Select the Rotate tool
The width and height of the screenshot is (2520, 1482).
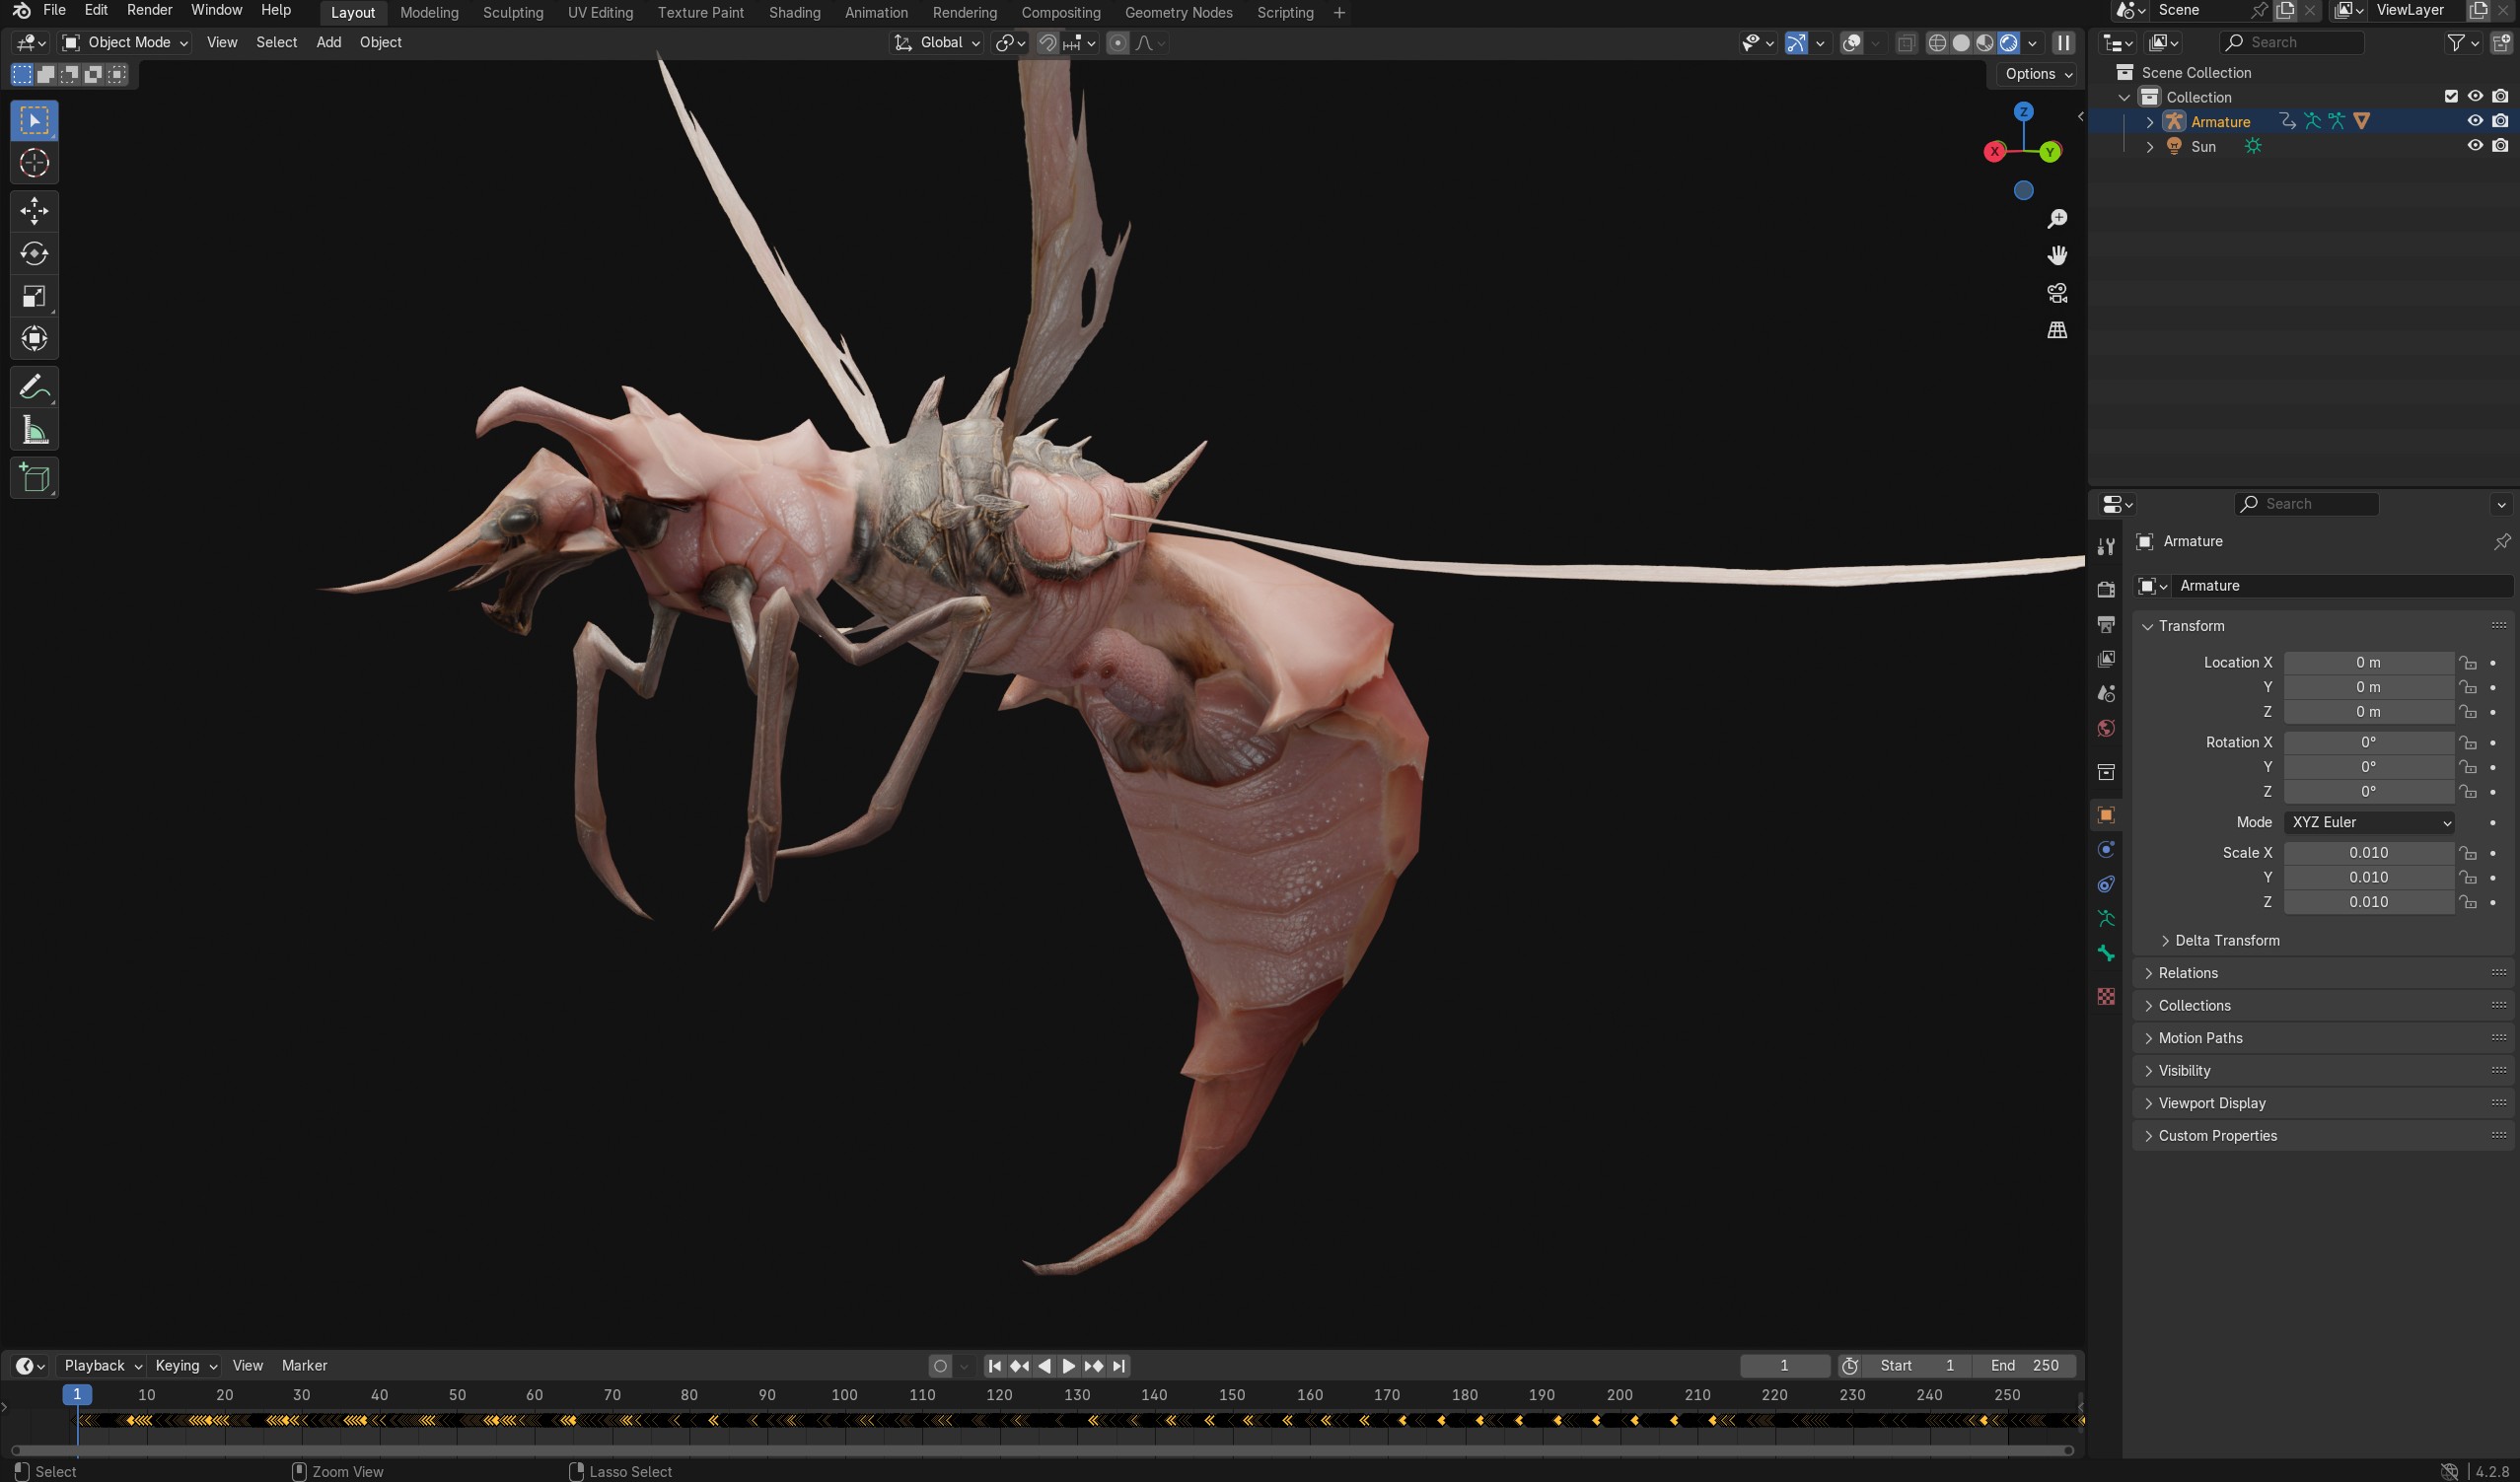[34, 254]
